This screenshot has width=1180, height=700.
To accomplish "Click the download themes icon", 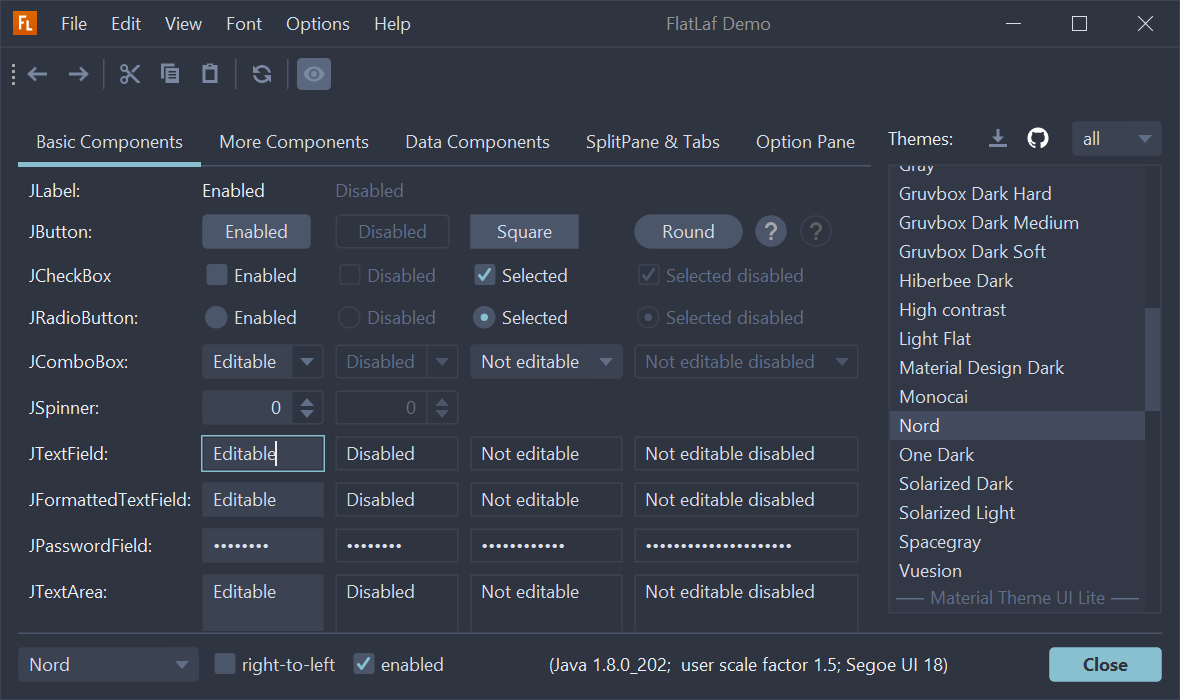I will pos(997,138).
